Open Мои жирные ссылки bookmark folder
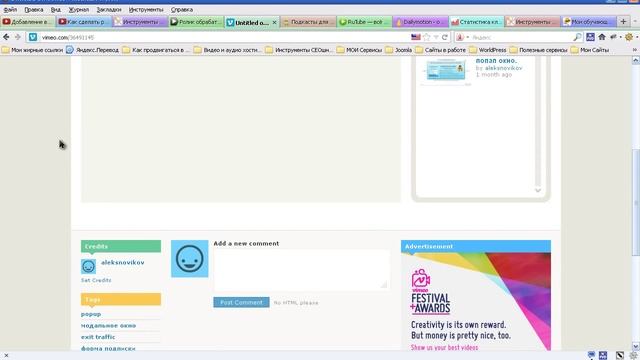 coord(32,50)
